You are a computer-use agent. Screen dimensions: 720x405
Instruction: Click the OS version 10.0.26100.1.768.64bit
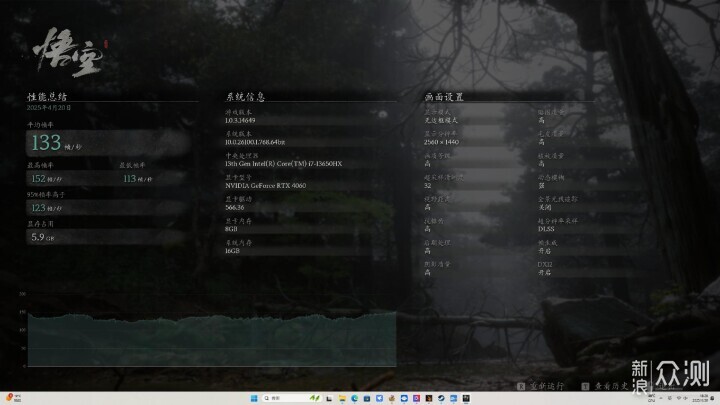click(x=255, y=142)
